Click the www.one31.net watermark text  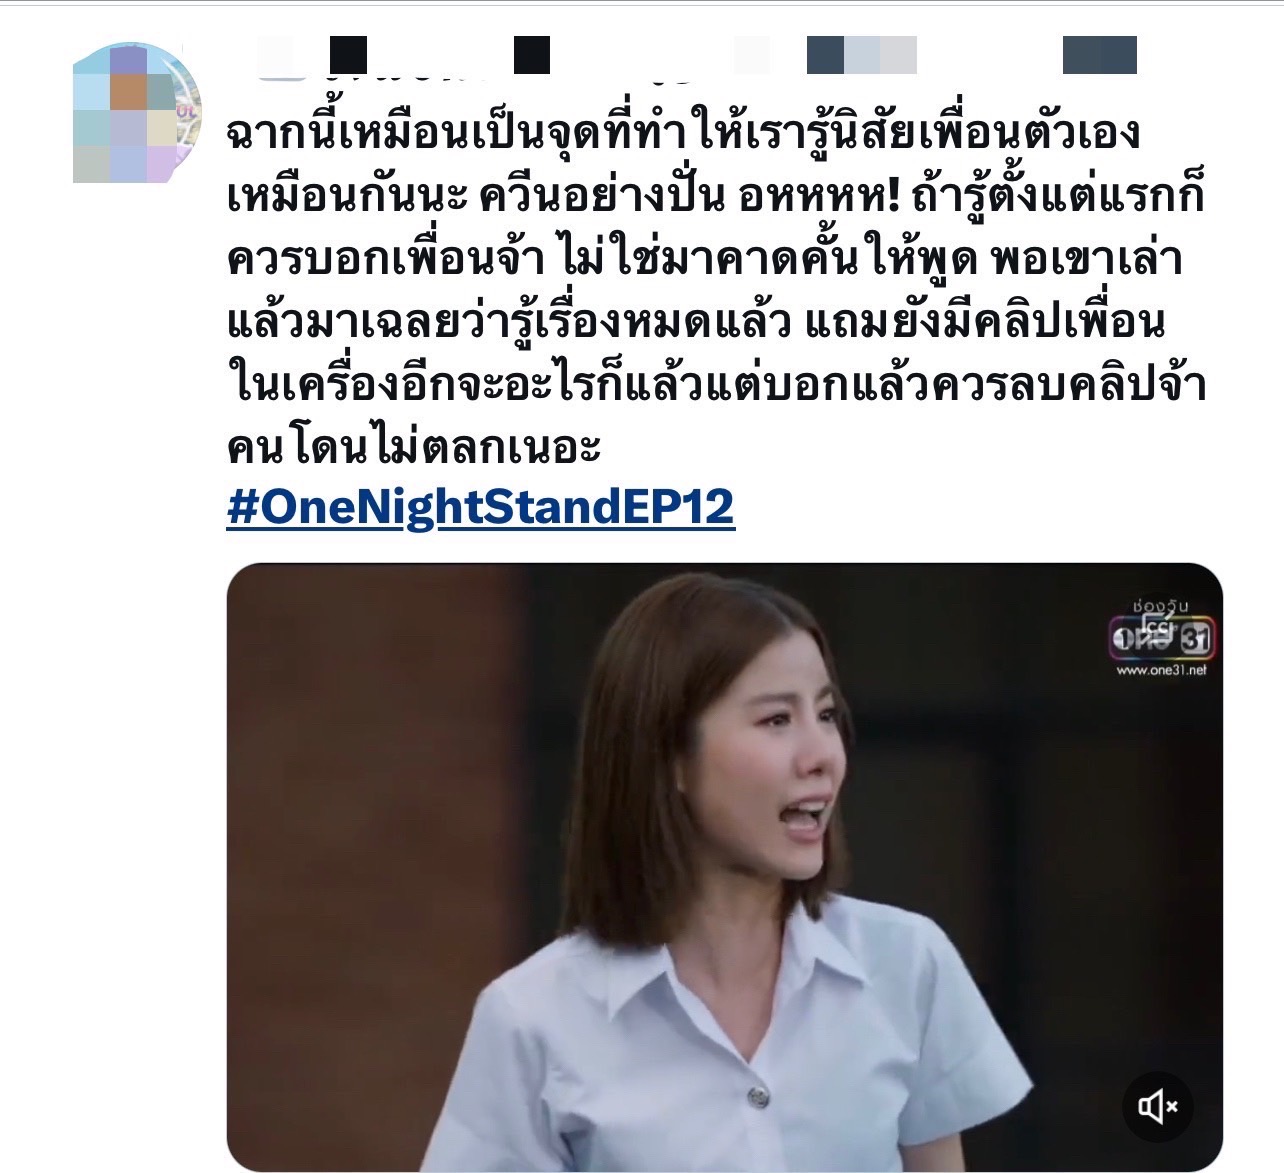[x=1161, y=670]
